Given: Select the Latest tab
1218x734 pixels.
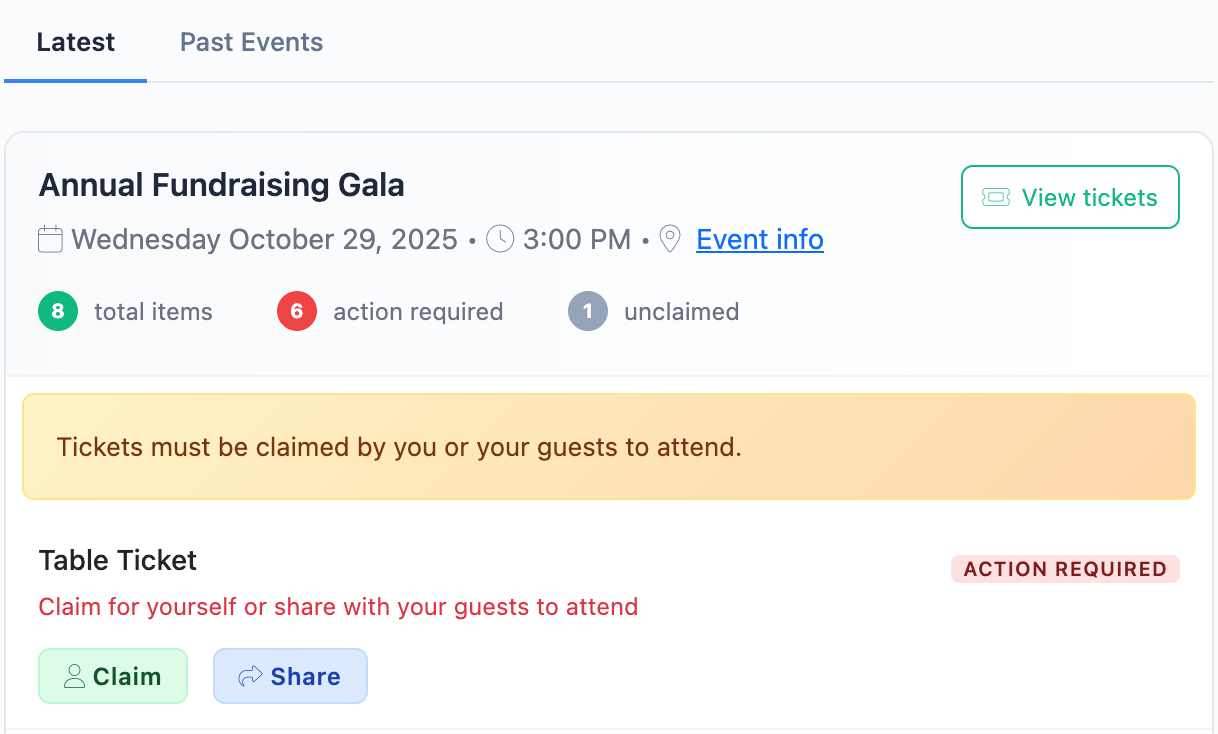Looking at the screenshot, I should 76,43.
